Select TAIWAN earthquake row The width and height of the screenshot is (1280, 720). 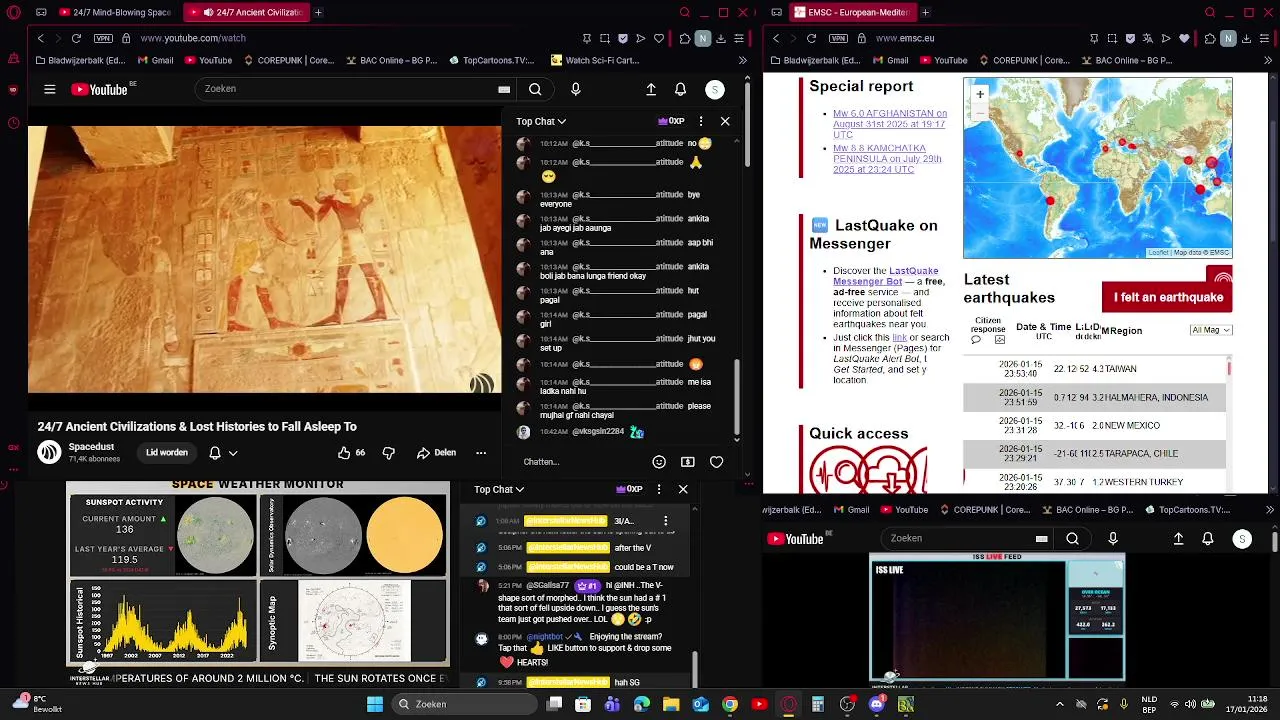[1095, 369]
